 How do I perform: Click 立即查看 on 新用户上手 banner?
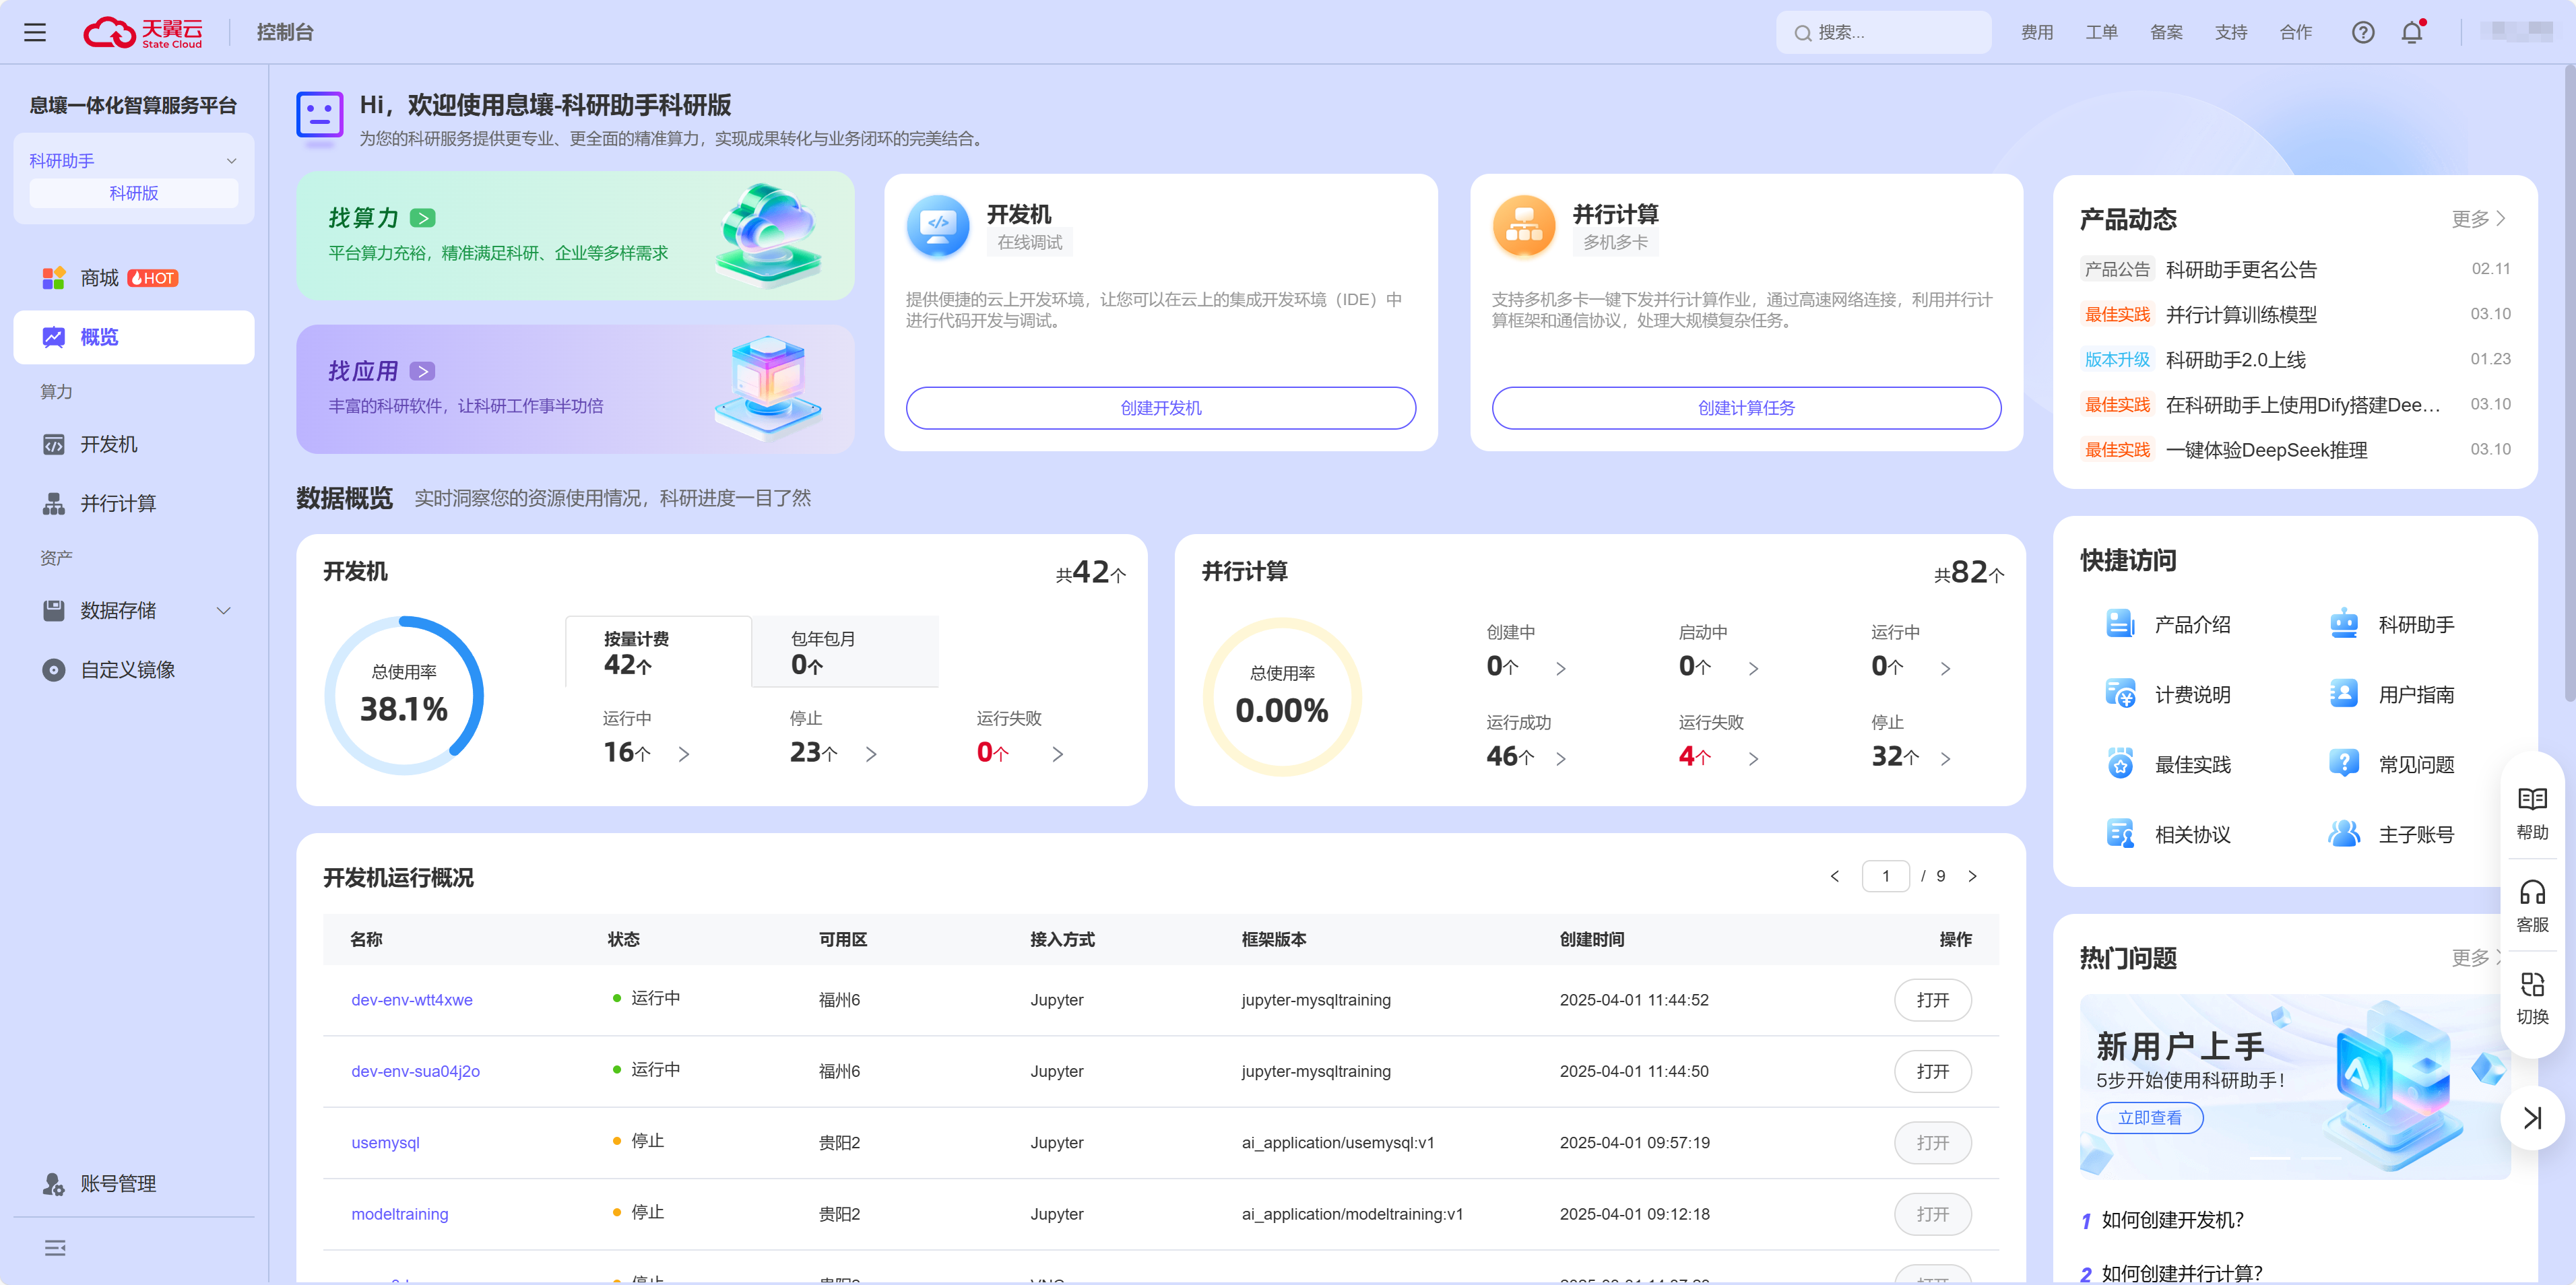click(x=2149, y=1117)
